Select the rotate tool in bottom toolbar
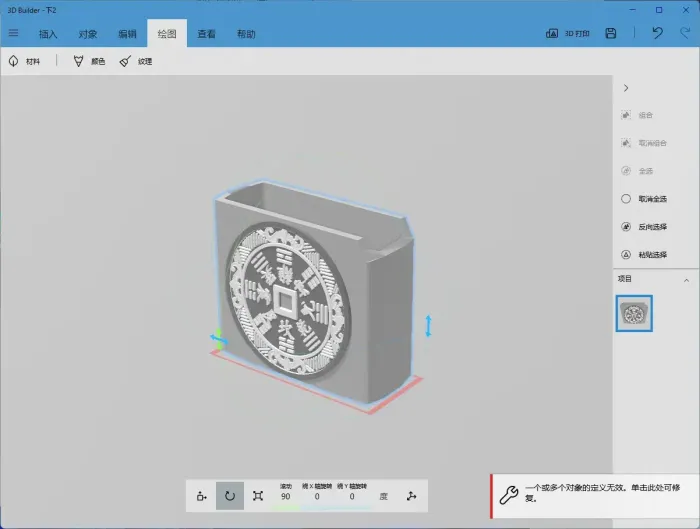The image size is (700, 529). 230,496
